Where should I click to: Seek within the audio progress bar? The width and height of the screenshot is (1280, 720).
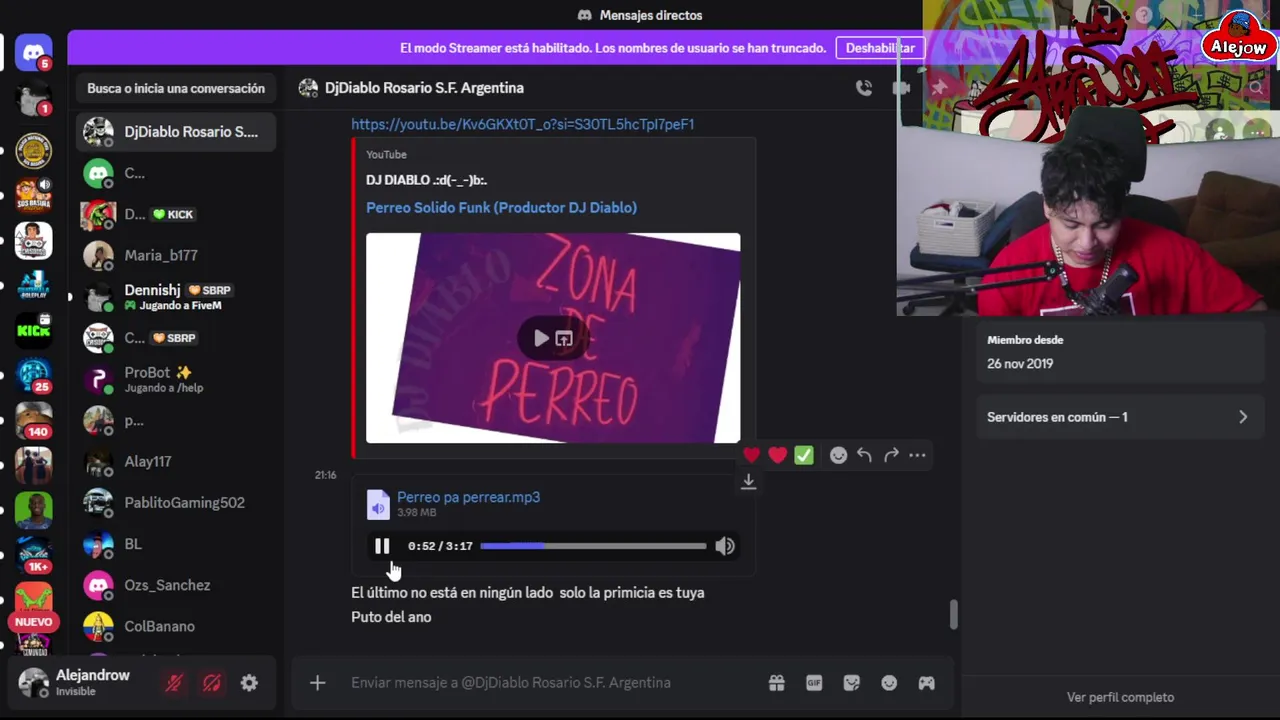pyautogui.click(x=593, y=546)
